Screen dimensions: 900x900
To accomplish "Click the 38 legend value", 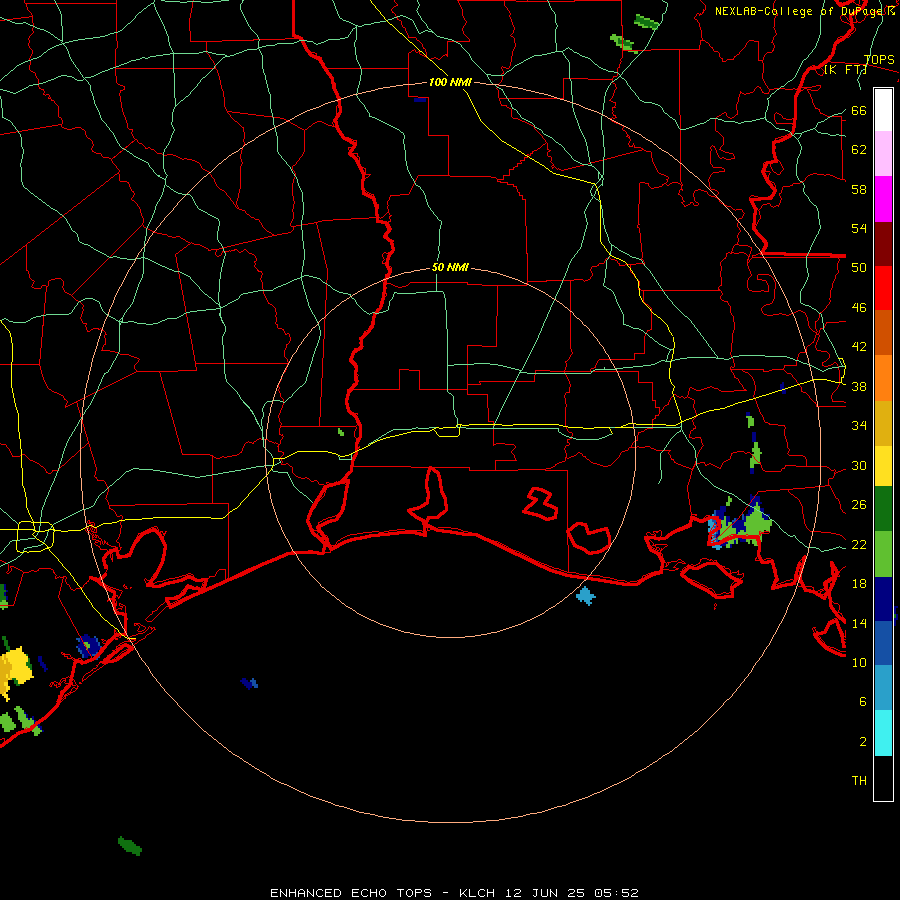I will [859, 387].
